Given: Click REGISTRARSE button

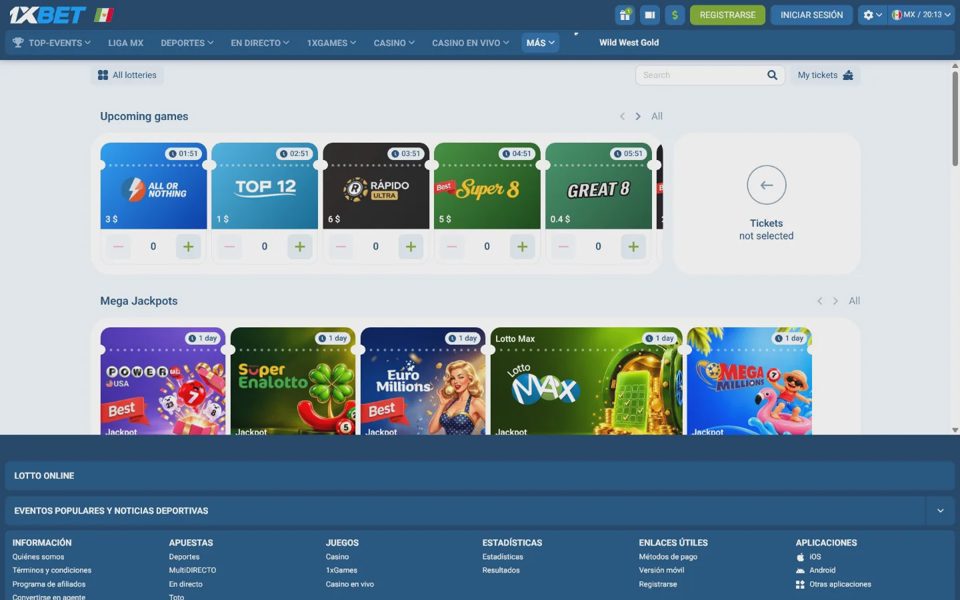Looking at the screenshot, I should tap(727, 15).
